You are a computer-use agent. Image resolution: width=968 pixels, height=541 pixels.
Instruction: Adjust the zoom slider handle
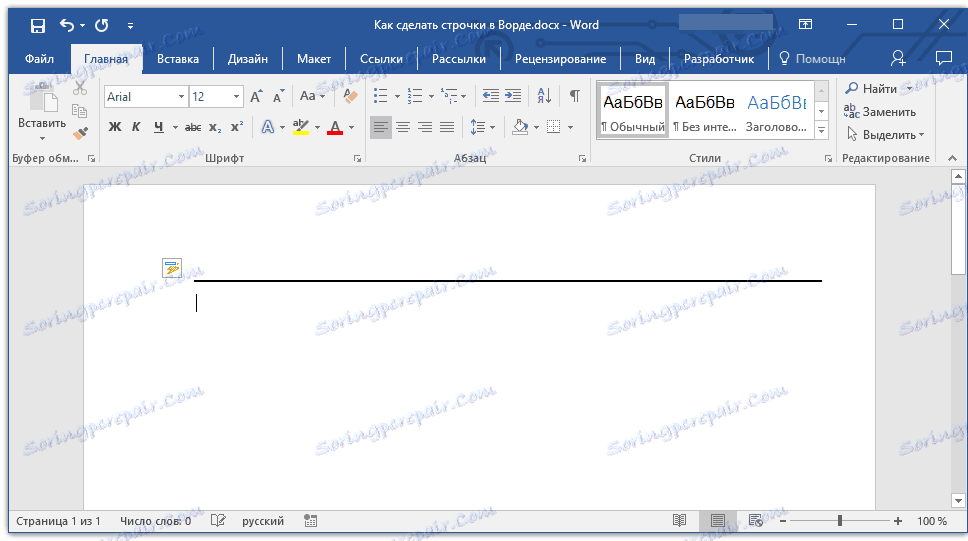click(x=840, y=521)
